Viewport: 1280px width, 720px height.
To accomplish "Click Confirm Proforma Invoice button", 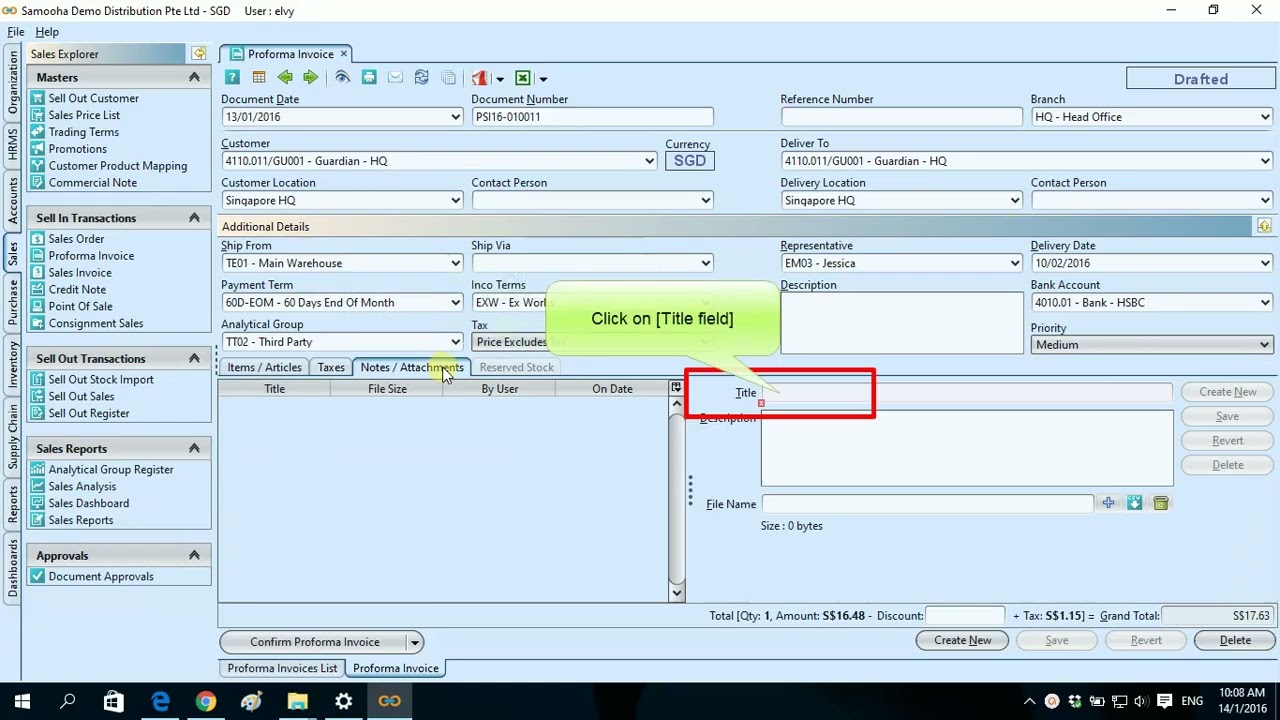I will pos(314,642).
